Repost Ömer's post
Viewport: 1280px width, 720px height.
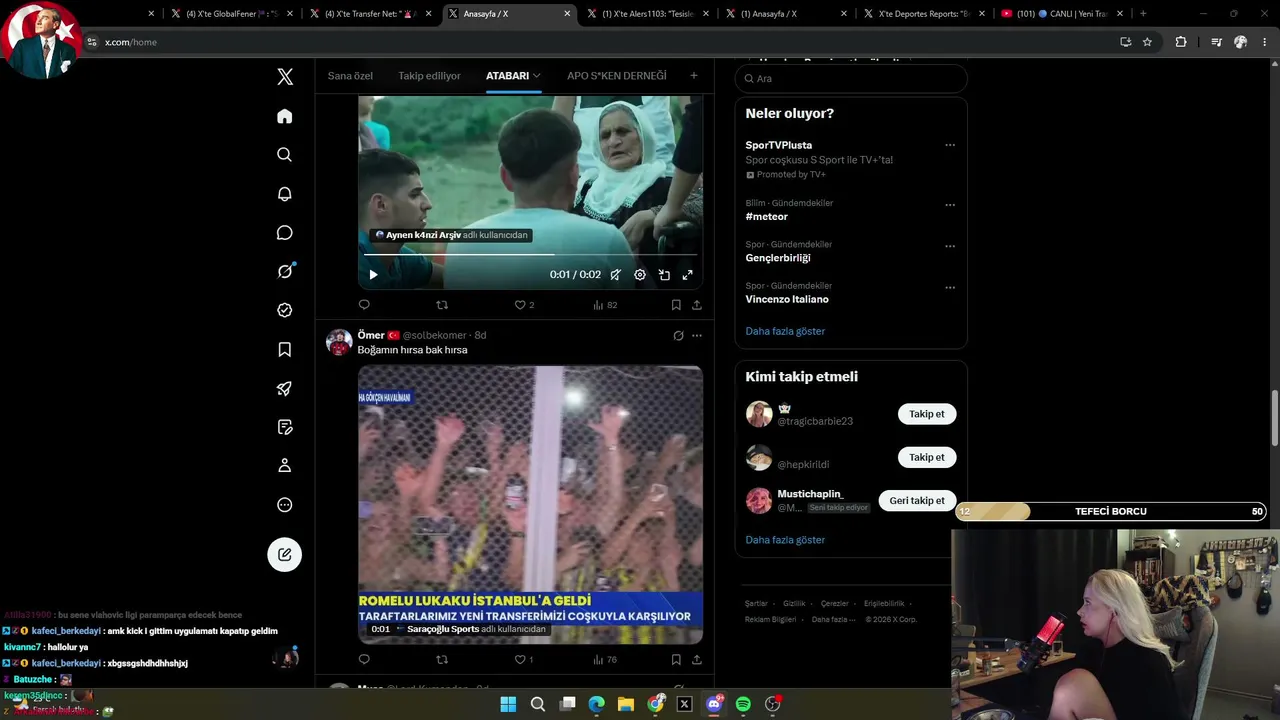coord(442,660)
